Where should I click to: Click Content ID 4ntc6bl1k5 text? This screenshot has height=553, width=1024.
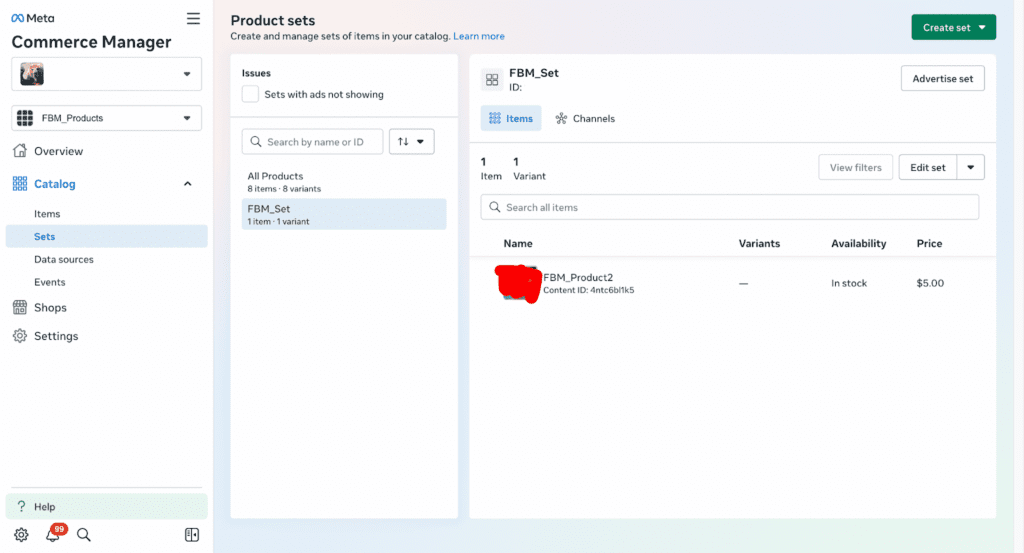tap(588, 290)
